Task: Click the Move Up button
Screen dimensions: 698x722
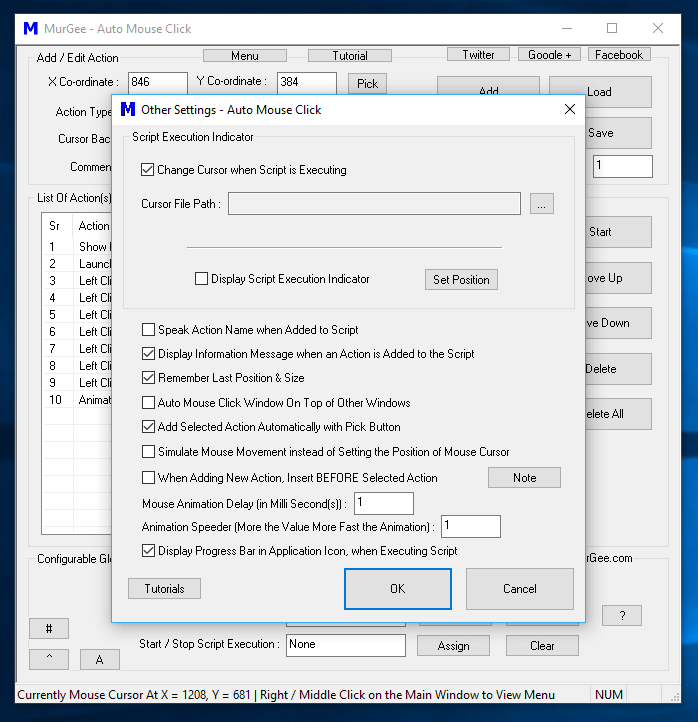Action: 618,278
